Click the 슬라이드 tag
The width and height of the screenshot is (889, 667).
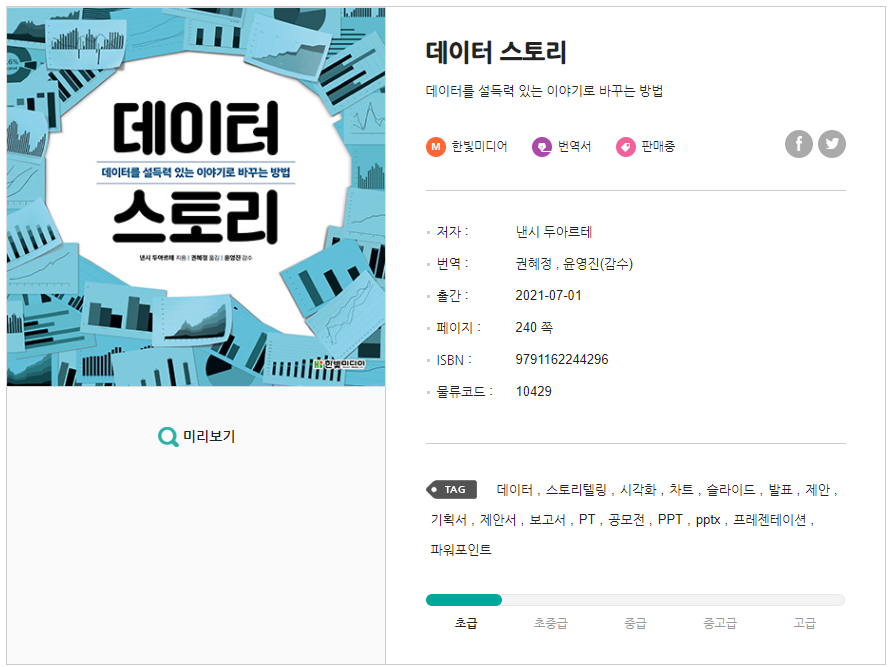731,489
